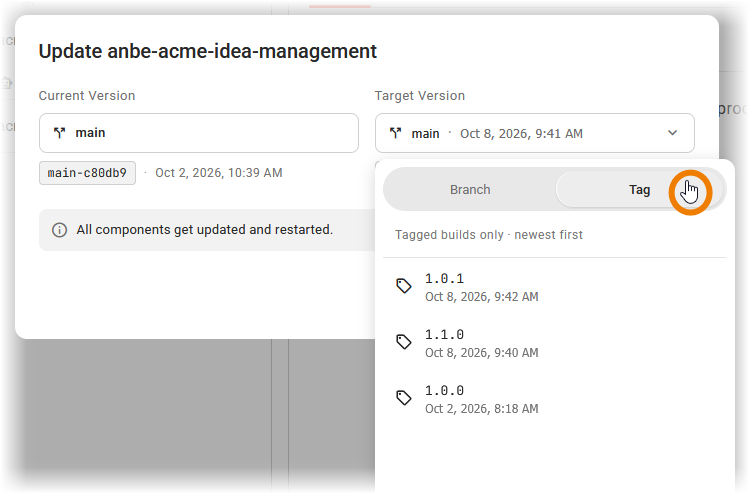749x494 pixels.
Task: Click the info icon next to update notice
Action: tap(59, 230)
